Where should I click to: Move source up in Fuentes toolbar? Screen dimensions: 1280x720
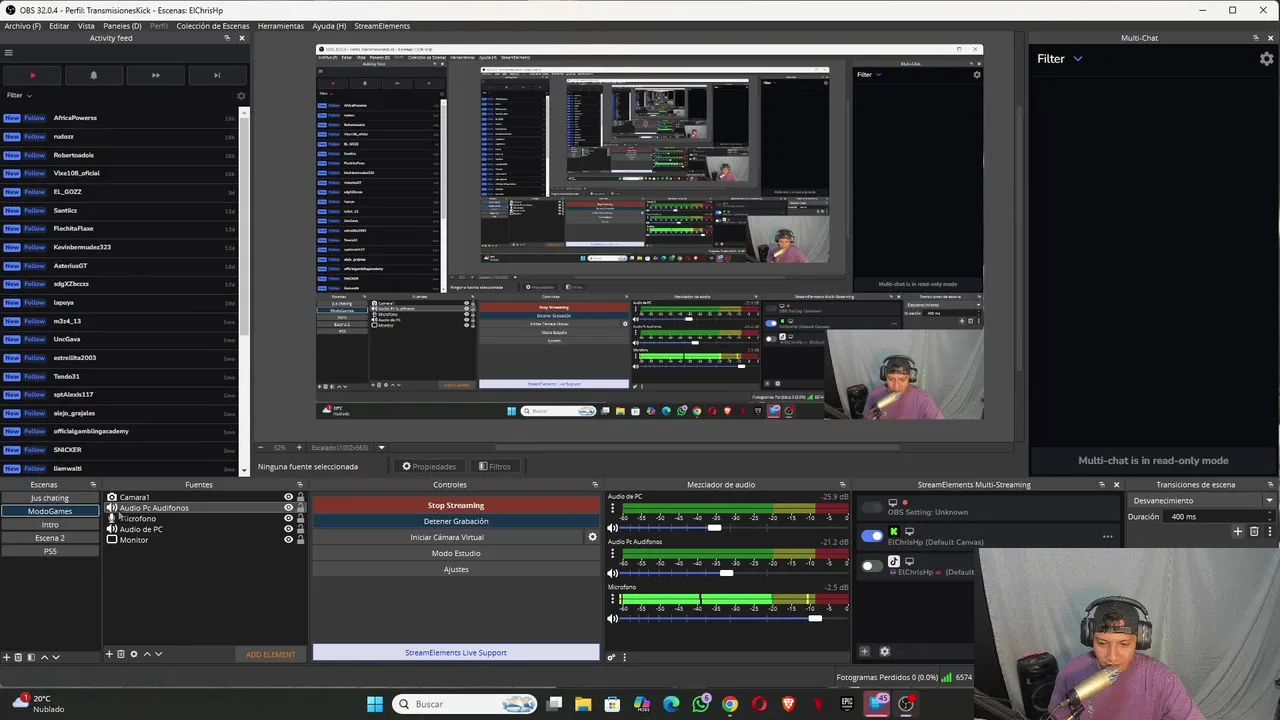point(147,654)
